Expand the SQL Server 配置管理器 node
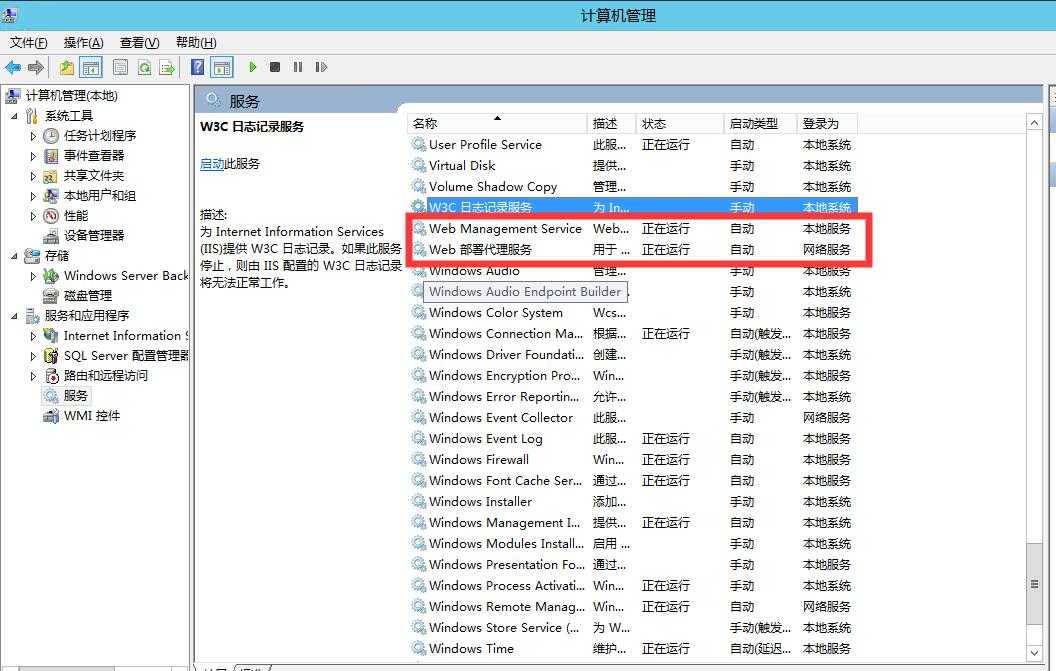 coord(33,356)
